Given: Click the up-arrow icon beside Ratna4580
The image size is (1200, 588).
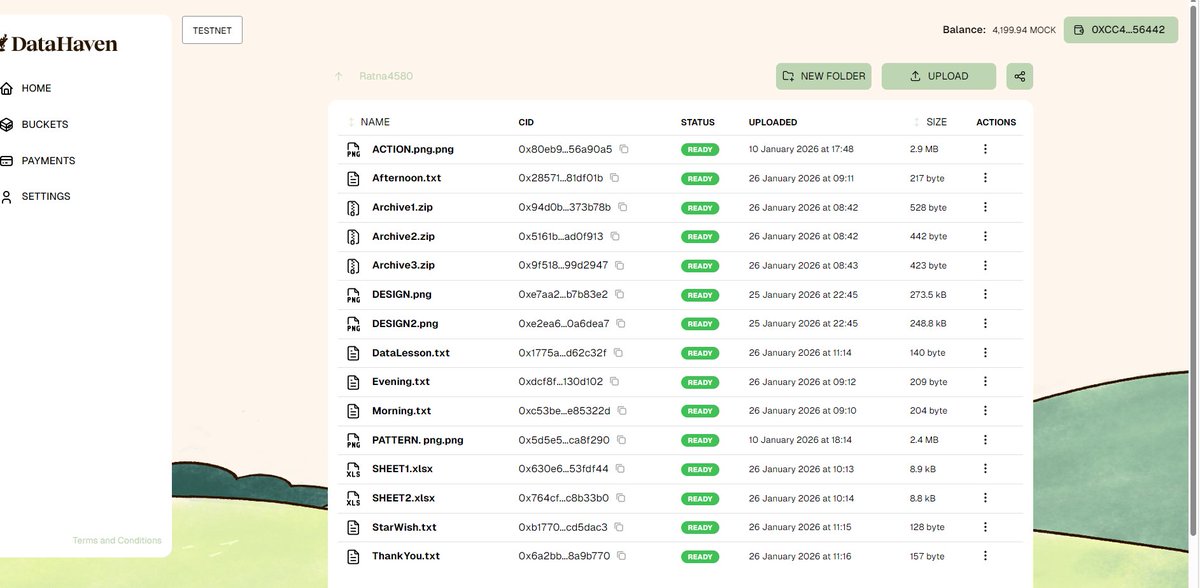Looking at the screenshot, I should click(x=338, y=76).
